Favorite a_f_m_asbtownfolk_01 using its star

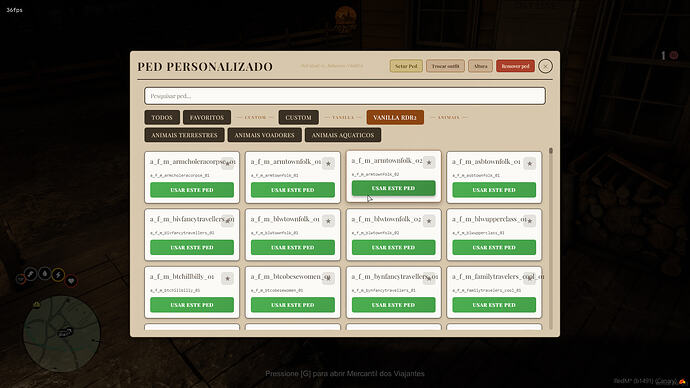coord(530,164)
